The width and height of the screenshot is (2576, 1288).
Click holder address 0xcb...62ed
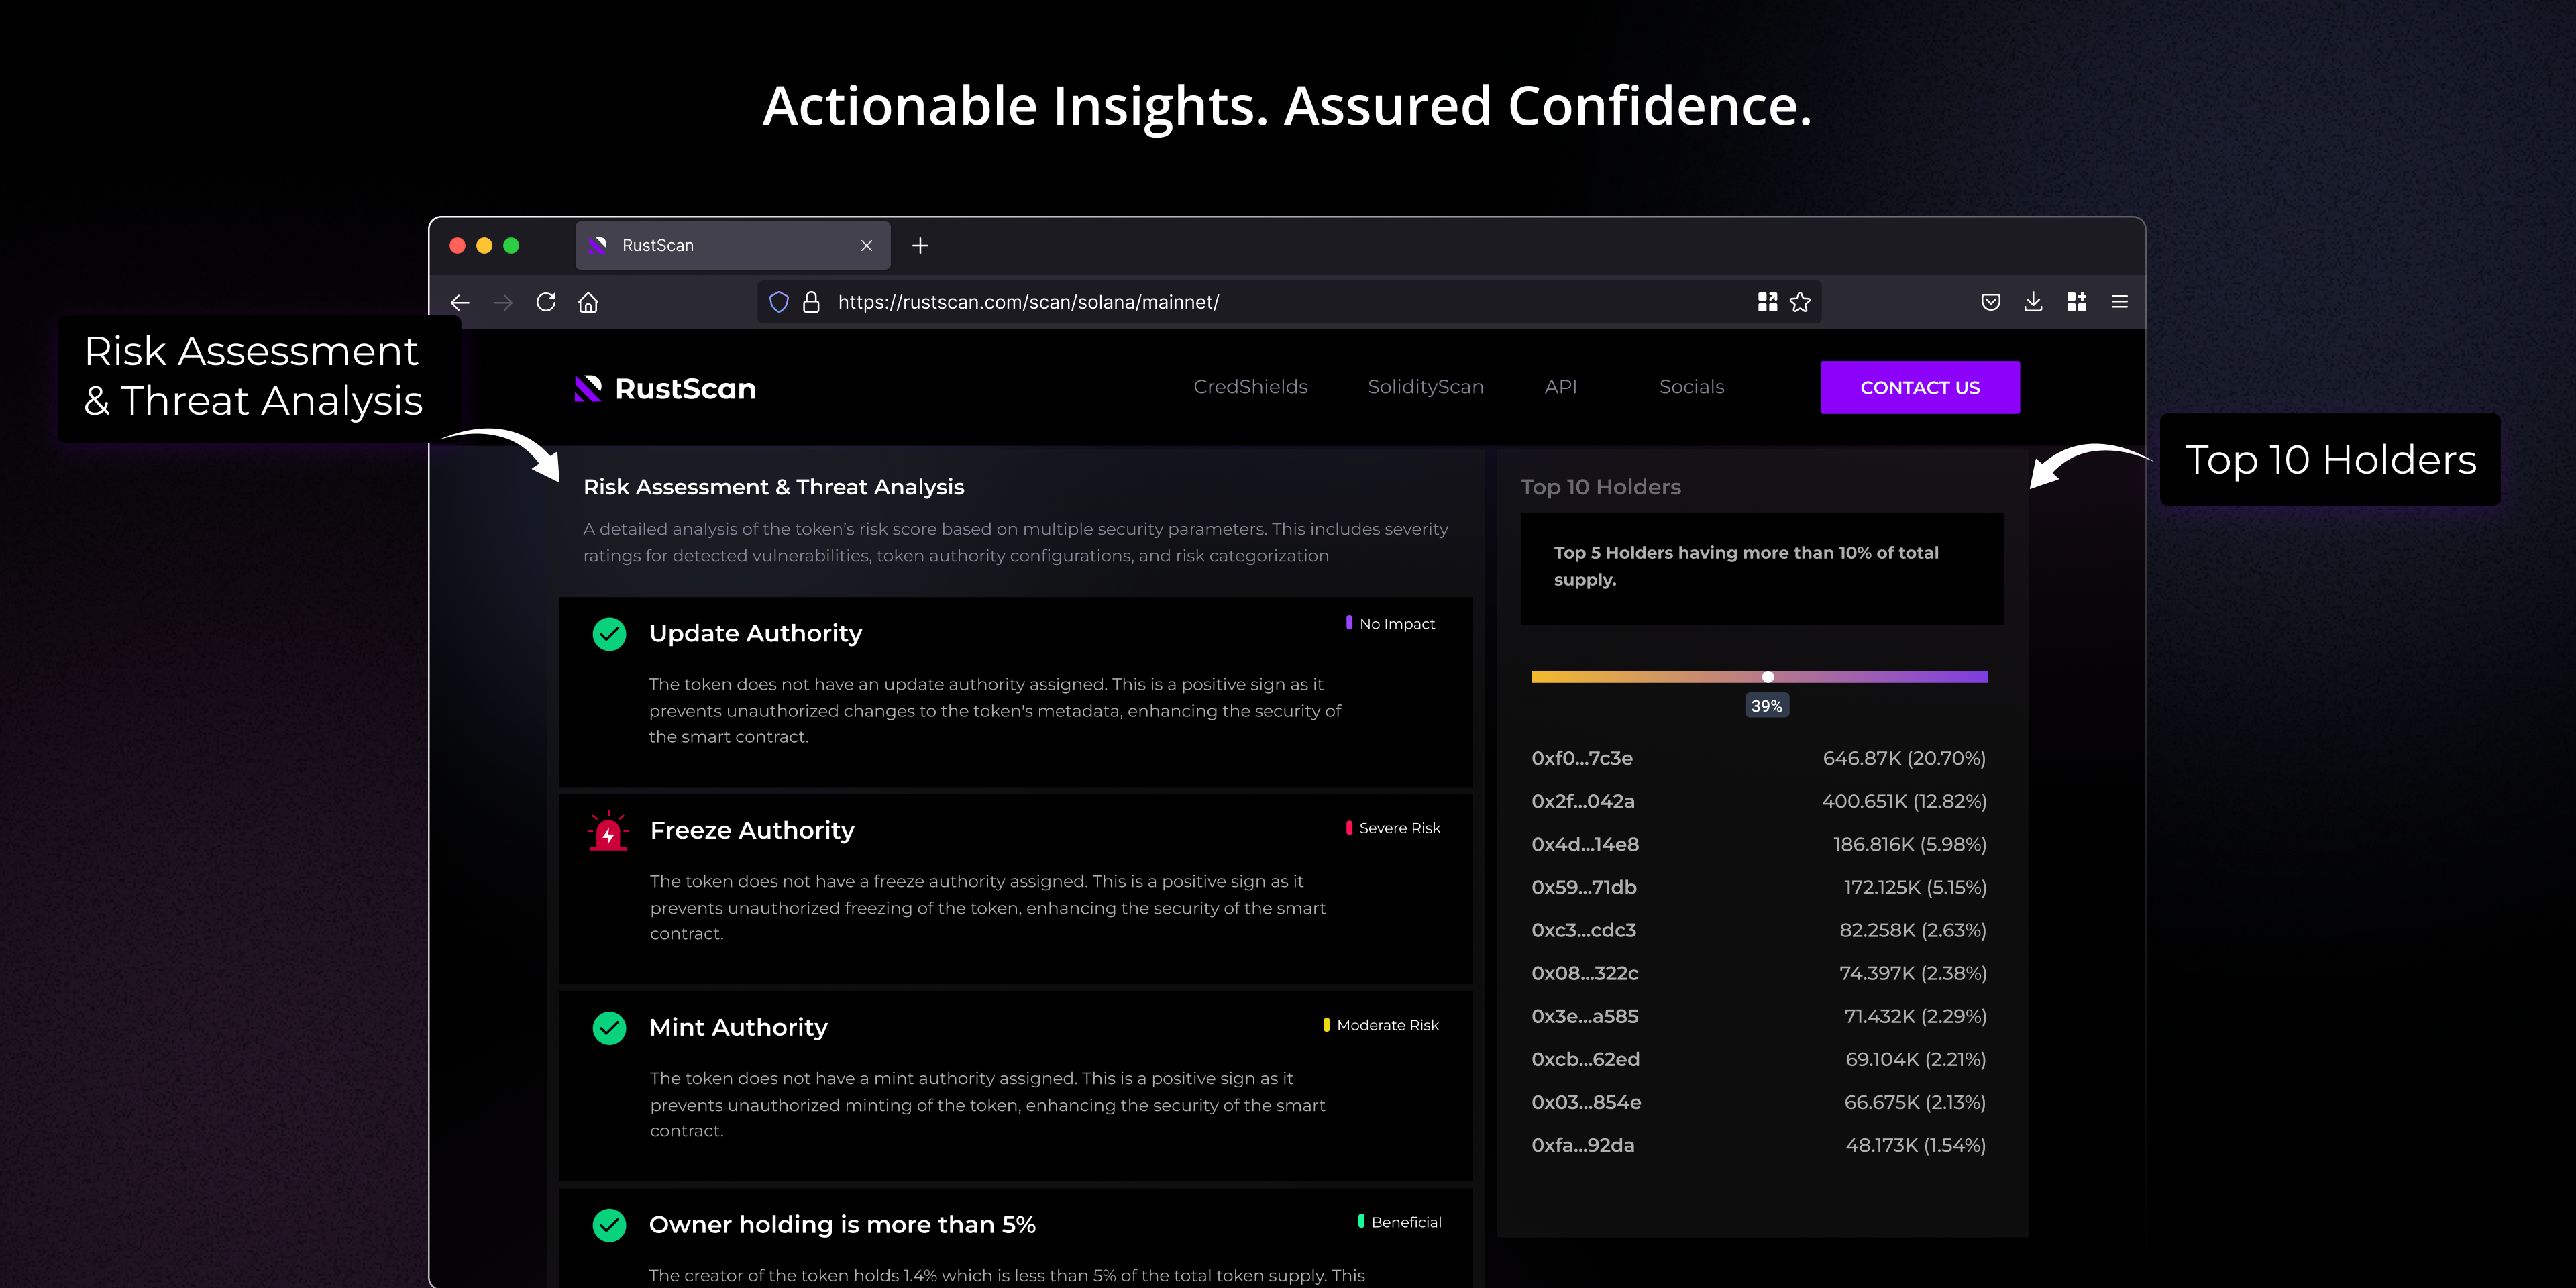coord(1585,1059)
